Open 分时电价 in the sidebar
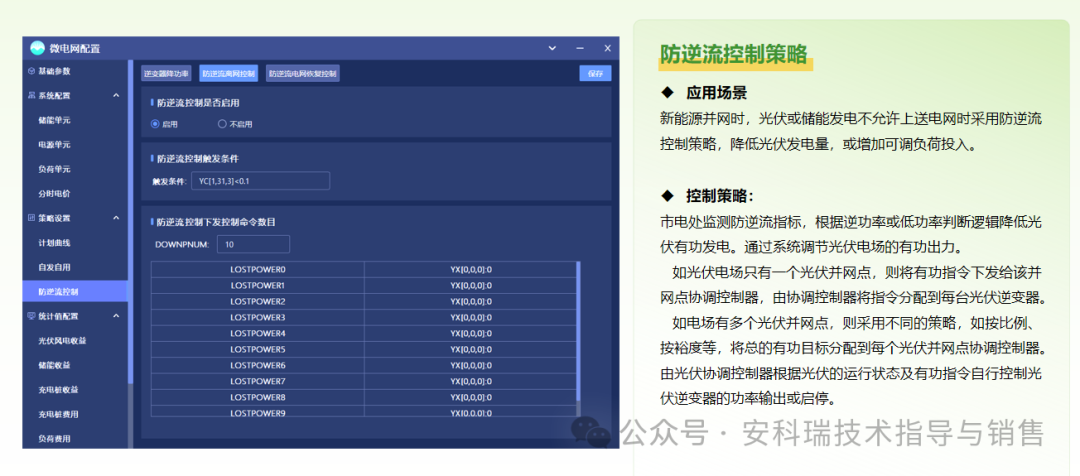The width and height of the screenshot is (1080, 476). tap(54, 193)
